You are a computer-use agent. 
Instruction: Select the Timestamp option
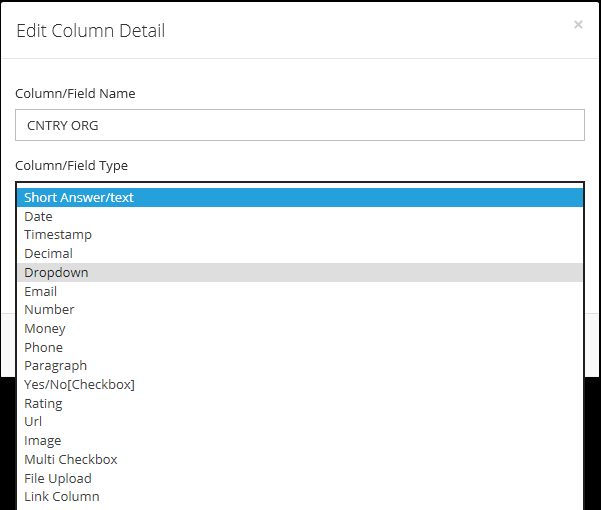coord(300,235)
